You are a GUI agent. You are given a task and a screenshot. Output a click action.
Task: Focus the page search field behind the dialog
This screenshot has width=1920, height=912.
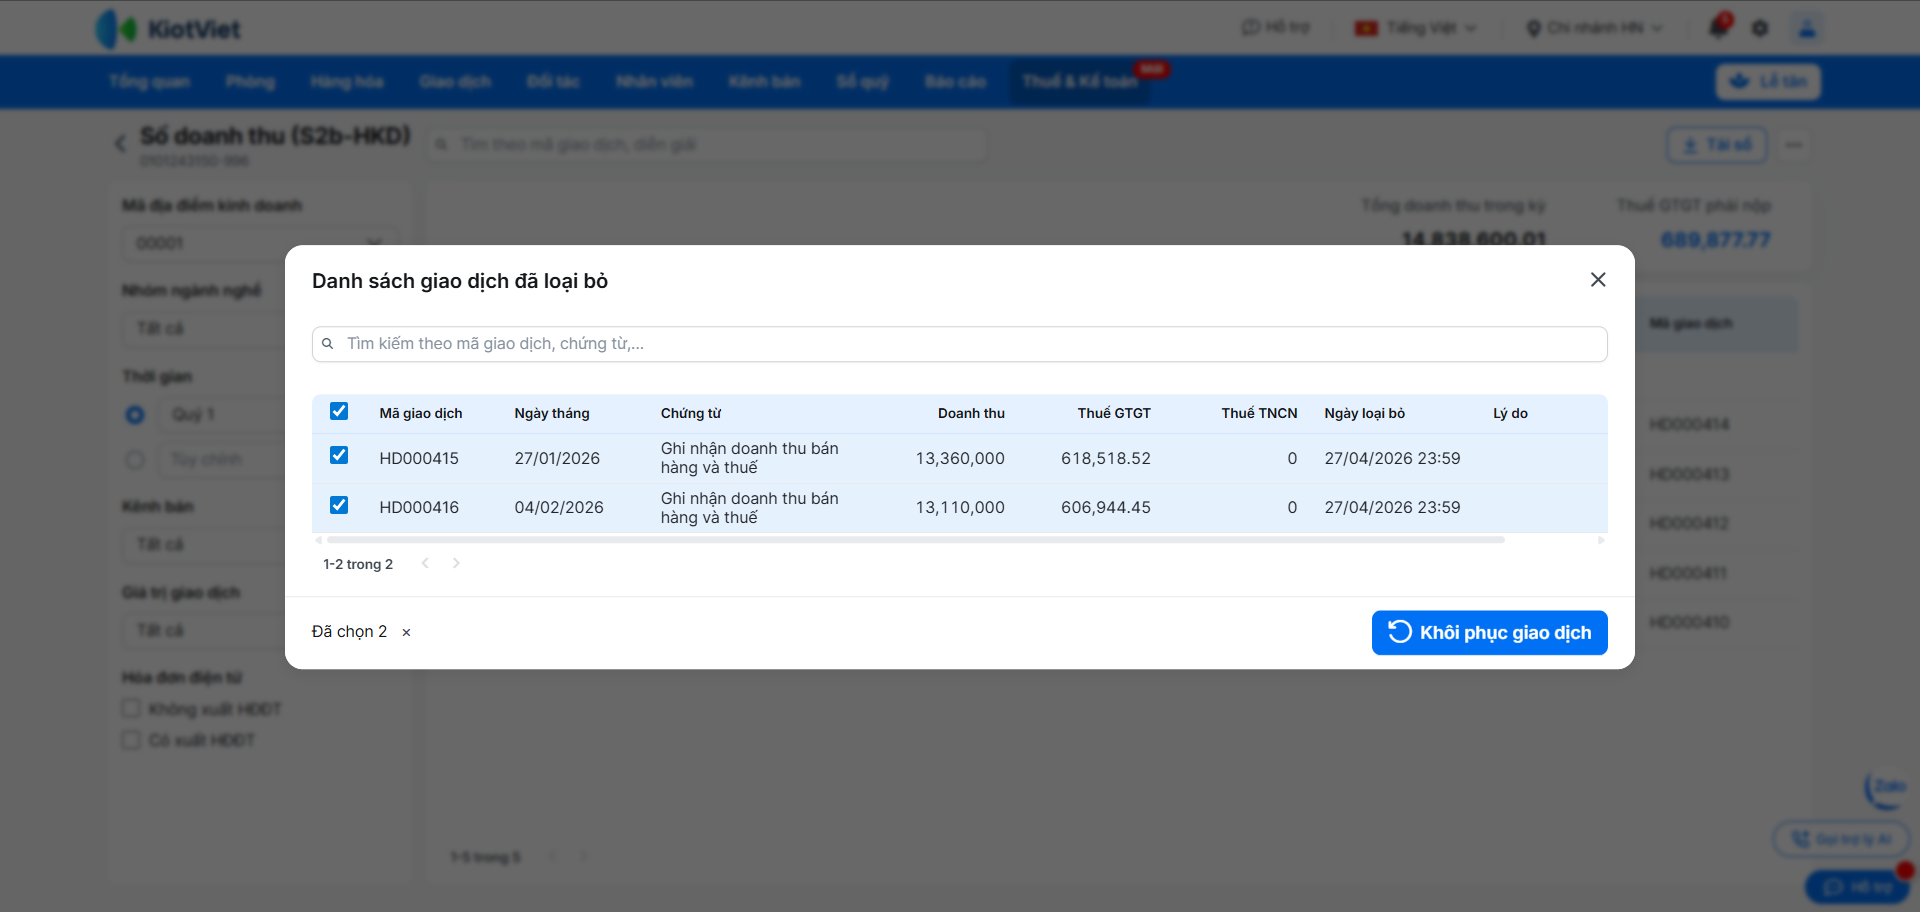coord(708,145)
